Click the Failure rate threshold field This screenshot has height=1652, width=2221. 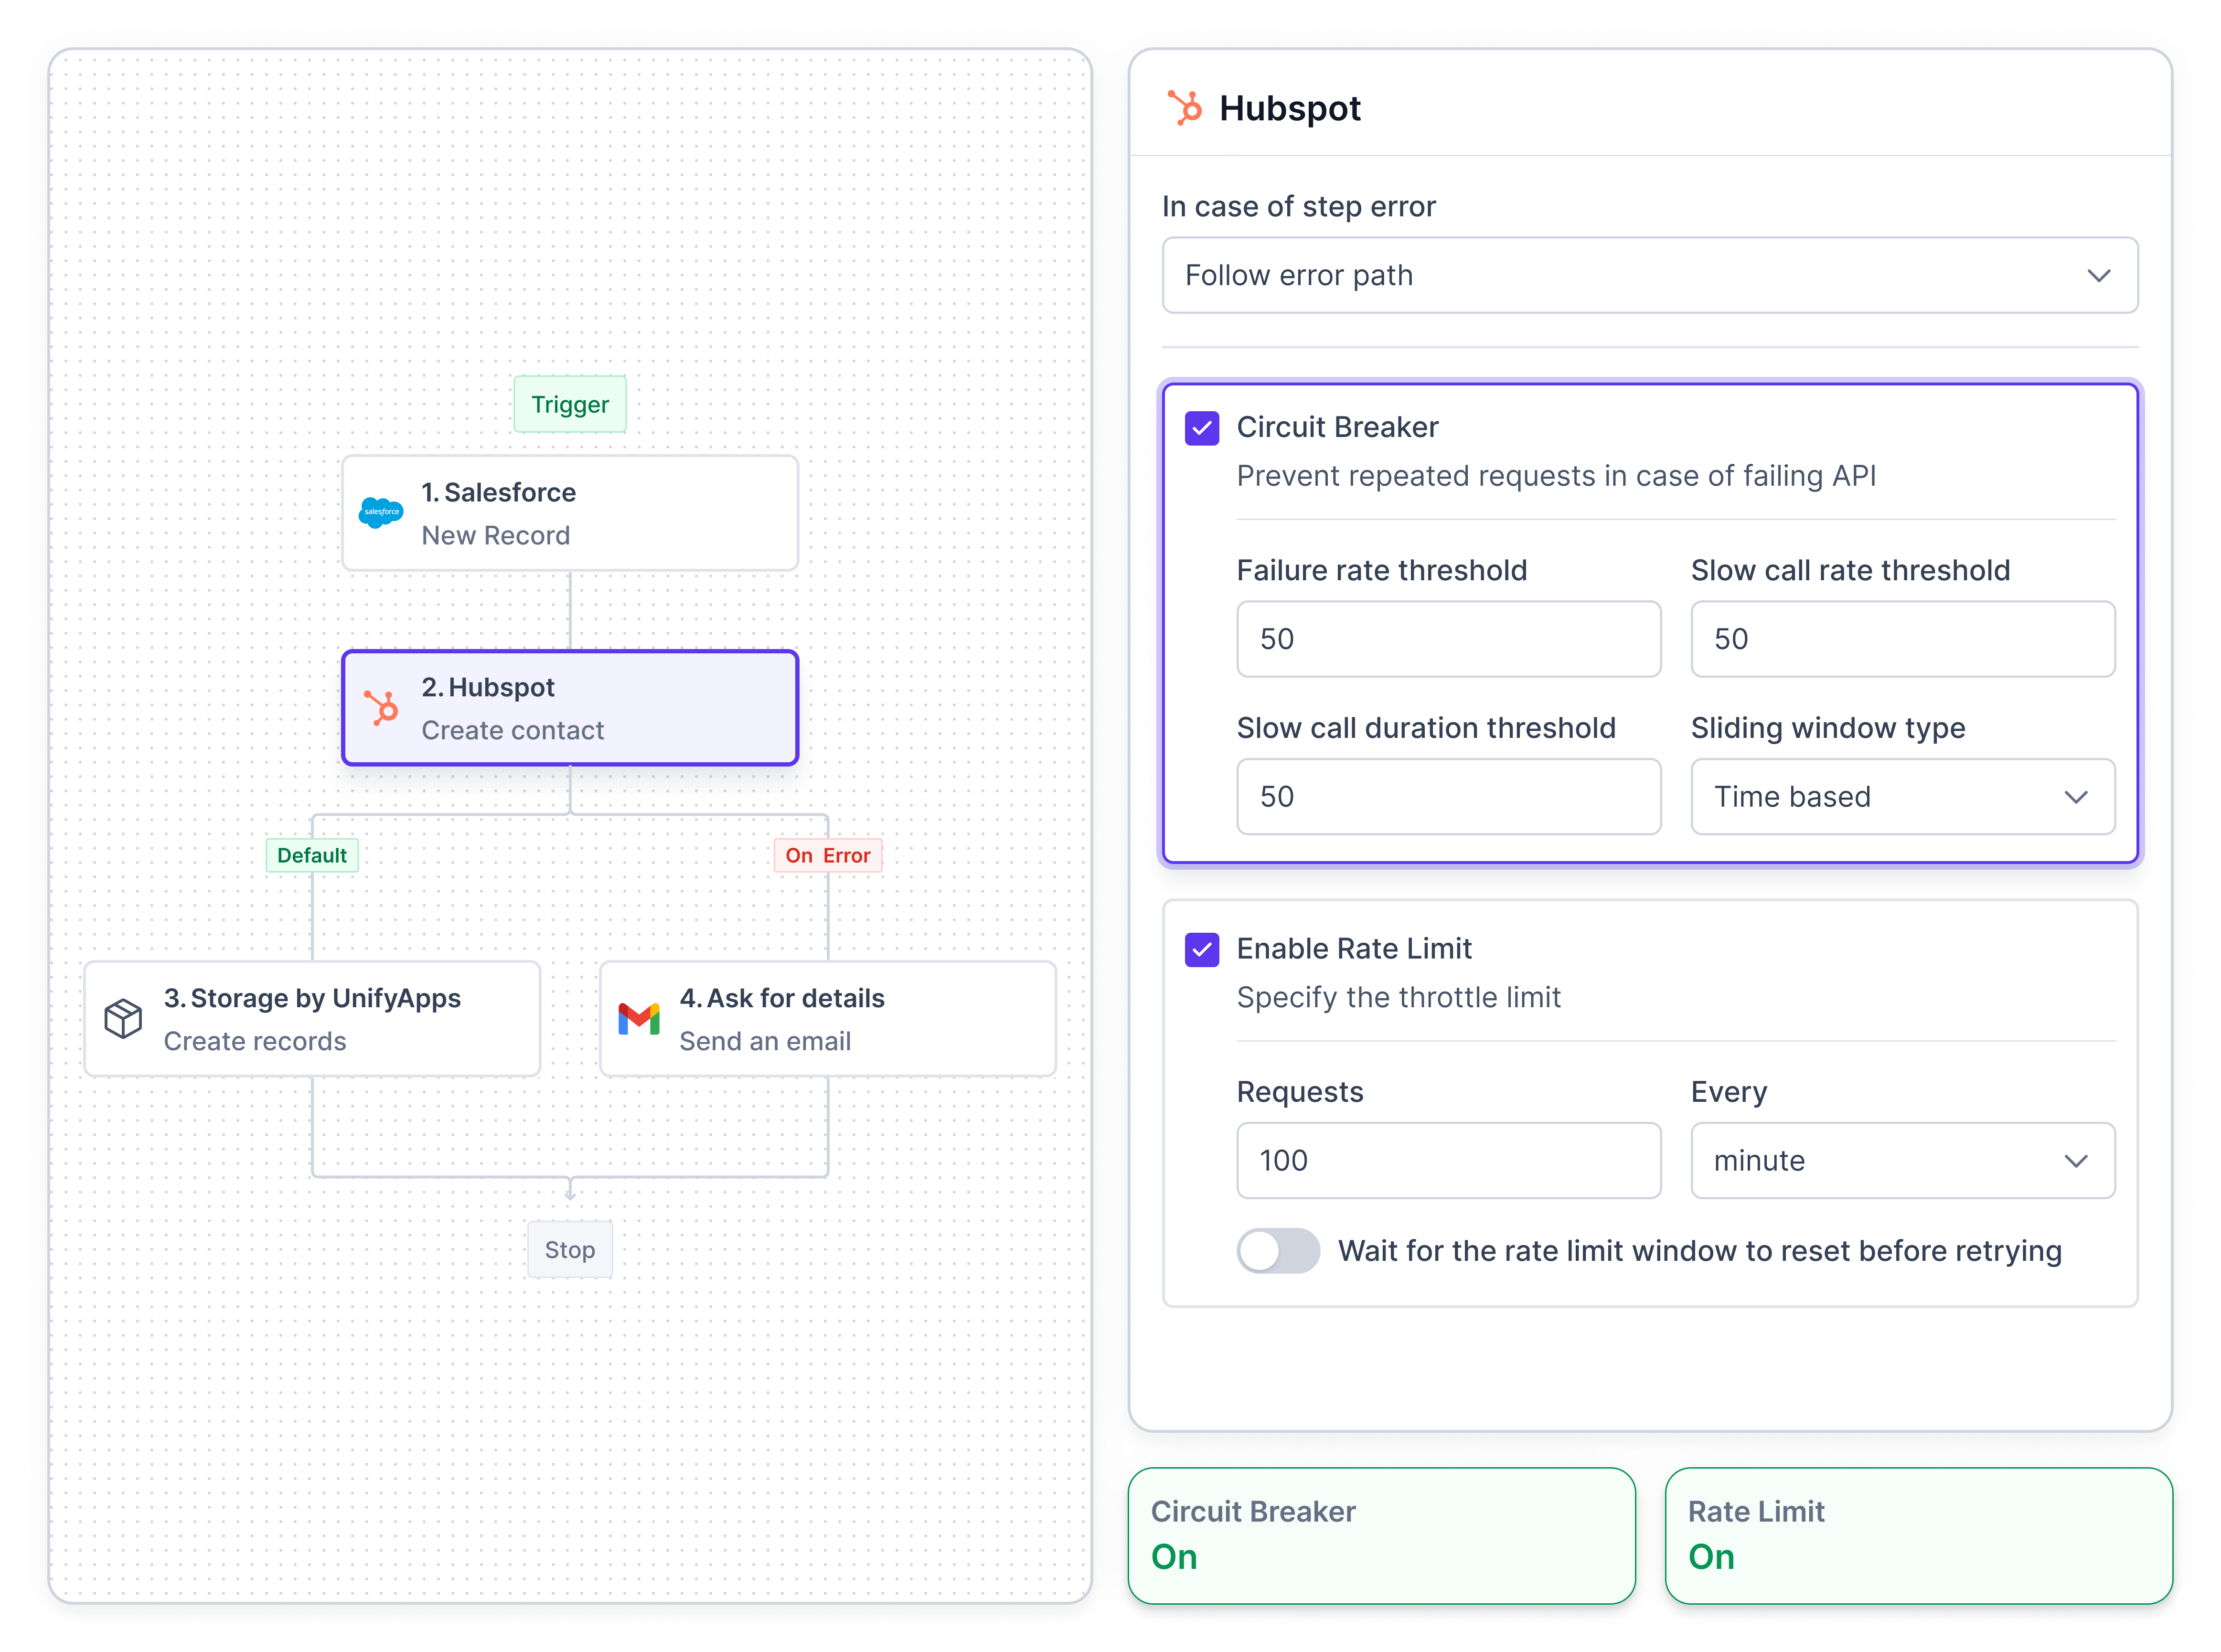tap(1448, 639)
